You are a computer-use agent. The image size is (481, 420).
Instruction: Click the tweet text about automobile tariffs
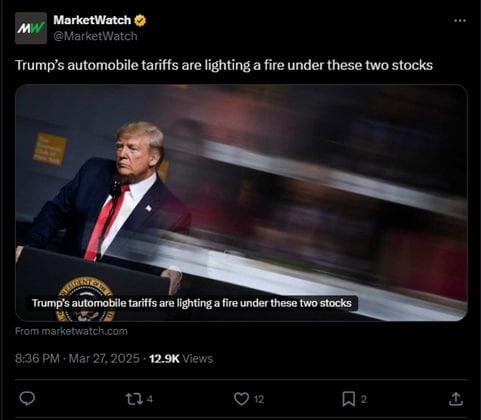[x=224, y=65]
